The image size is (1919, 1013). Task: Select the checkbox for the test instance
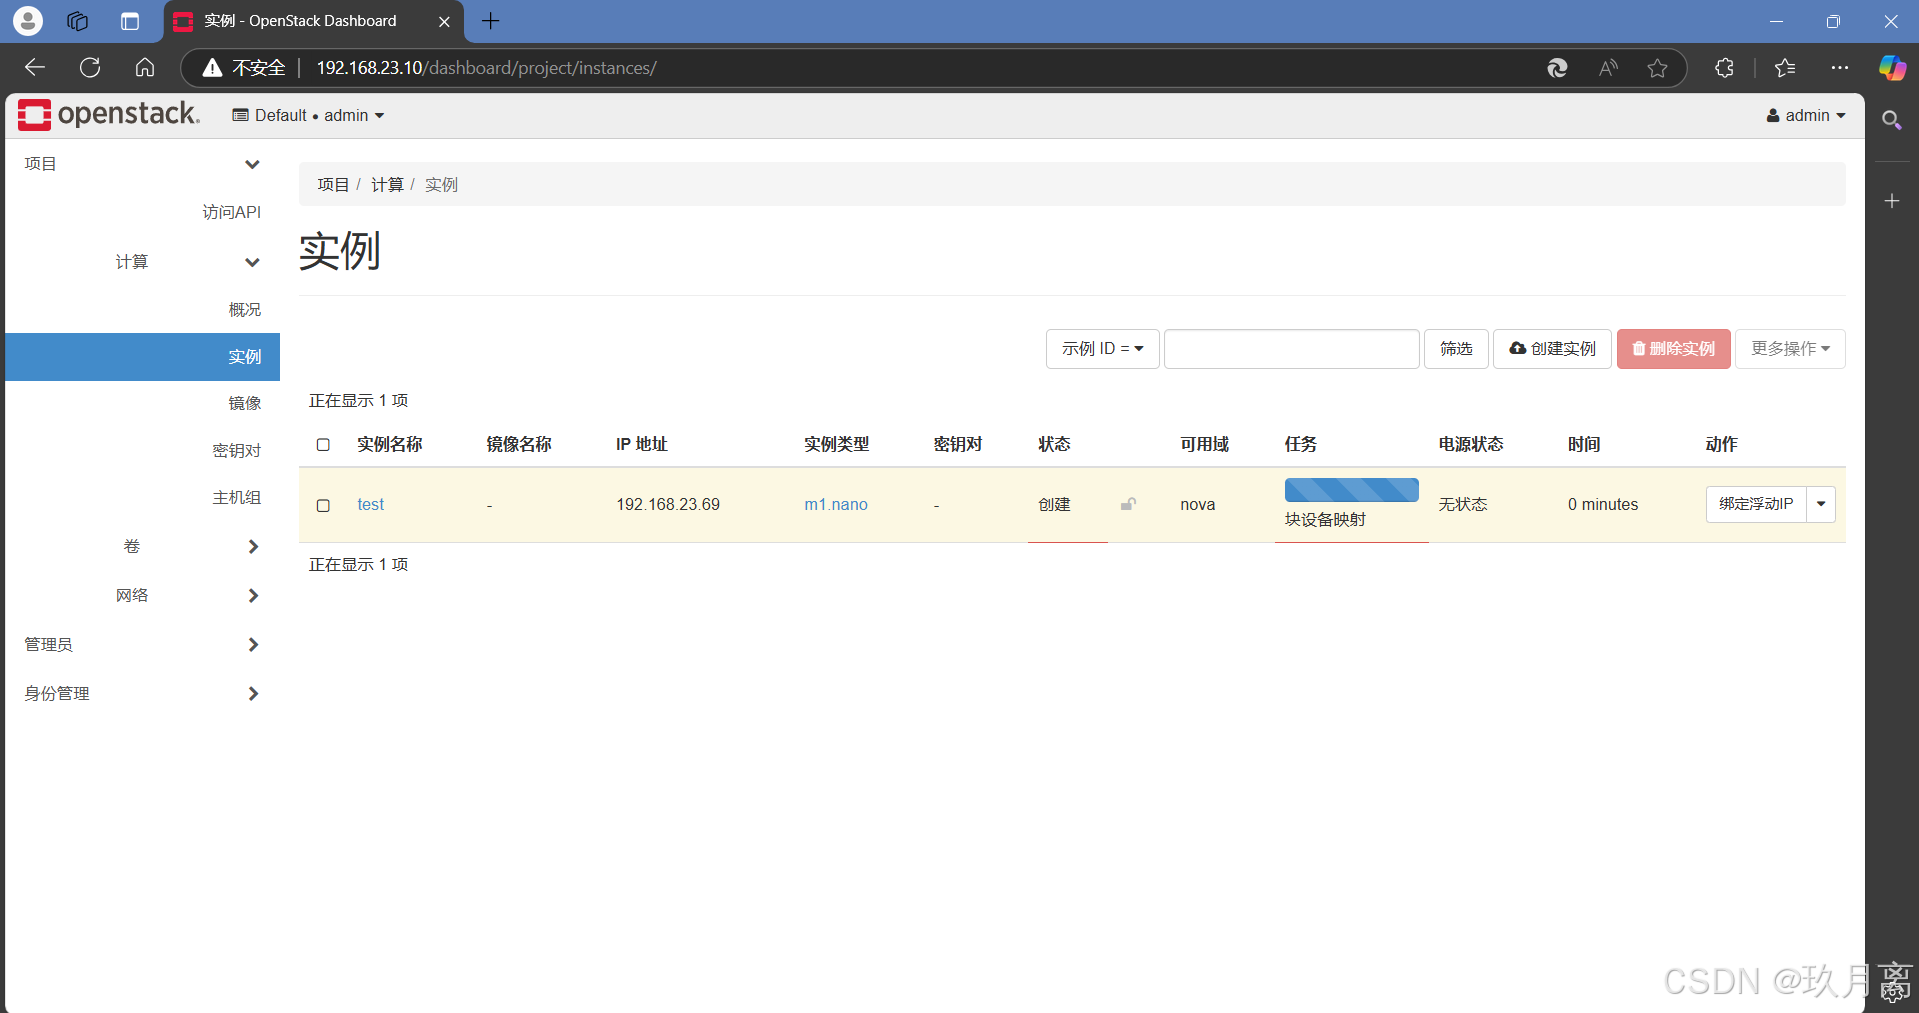point(322,506)
